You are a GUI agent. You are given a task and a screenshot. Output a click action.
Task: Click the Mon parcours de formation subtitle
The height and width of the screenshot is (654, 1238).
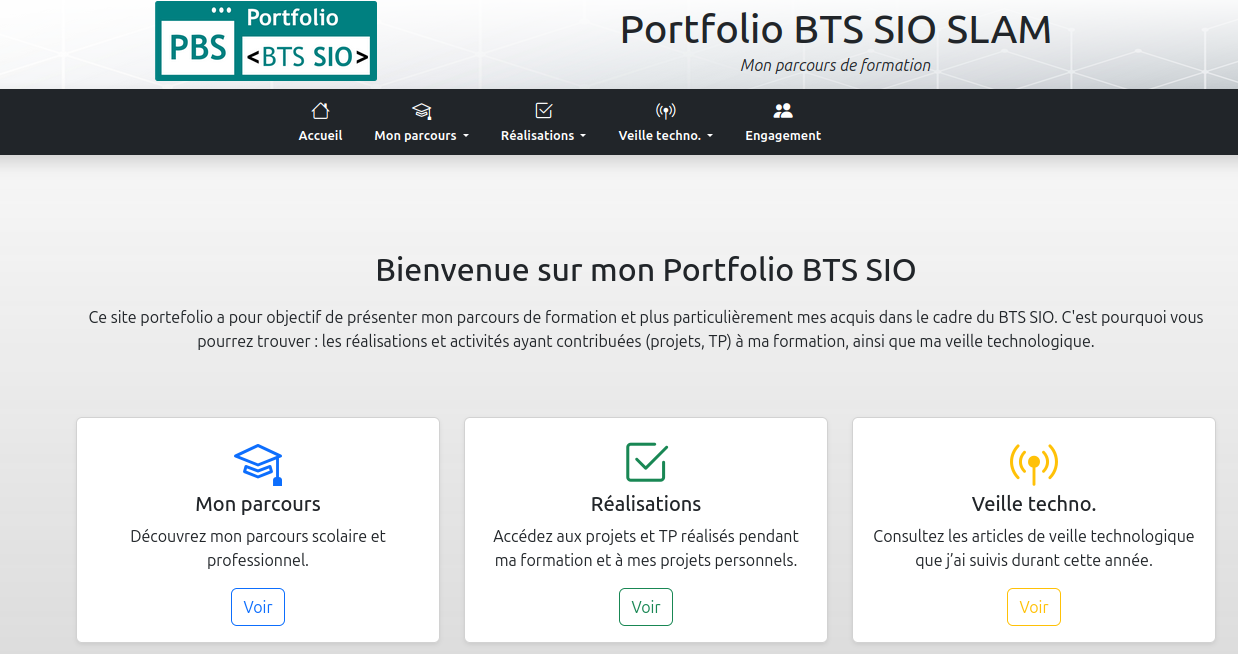click(835, 65)
